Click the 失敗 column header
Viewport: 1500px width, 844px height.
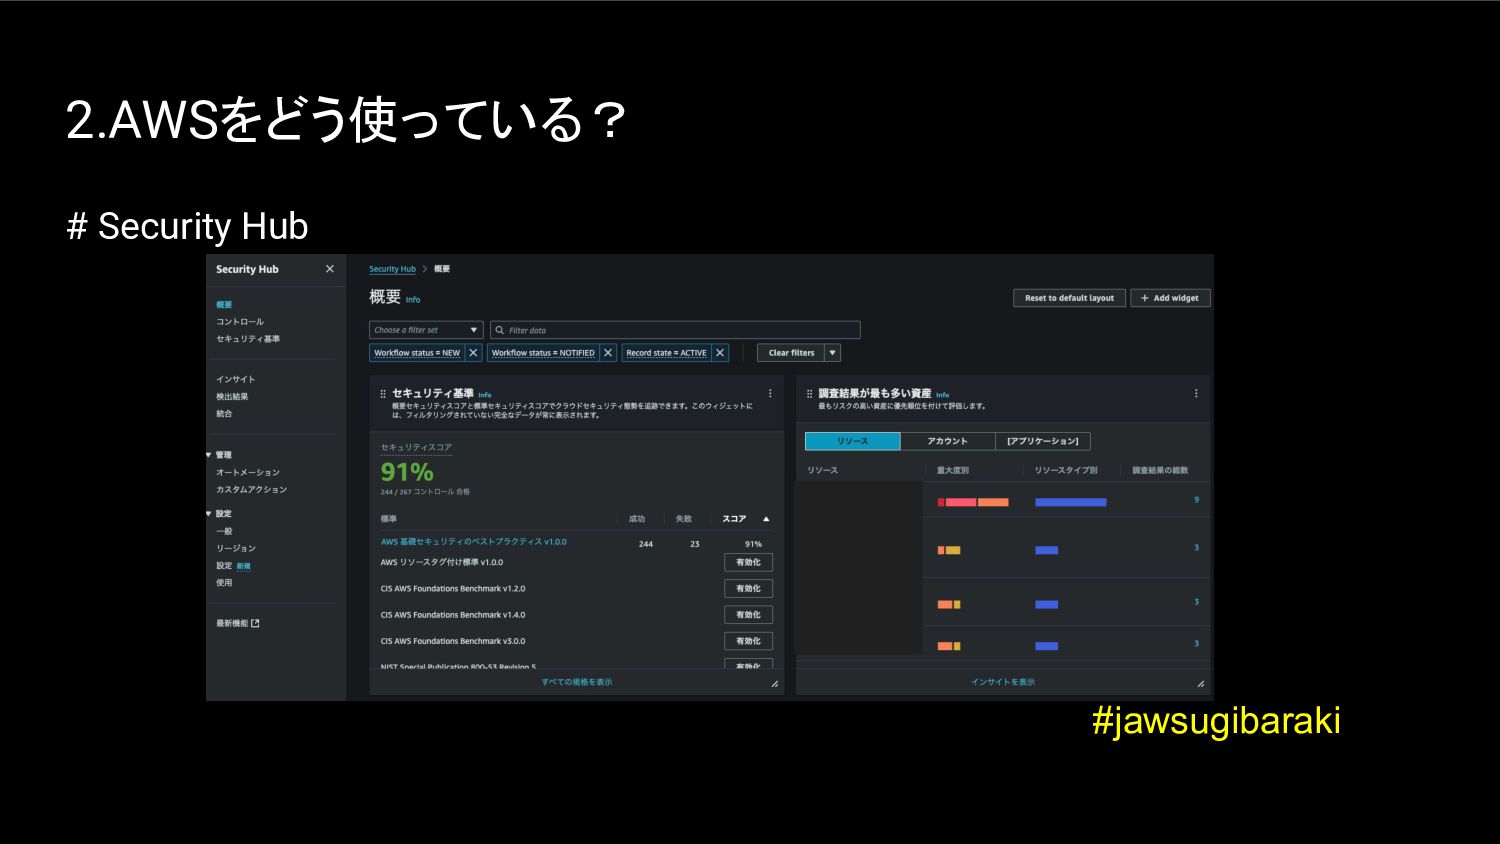tap(684, 519)
